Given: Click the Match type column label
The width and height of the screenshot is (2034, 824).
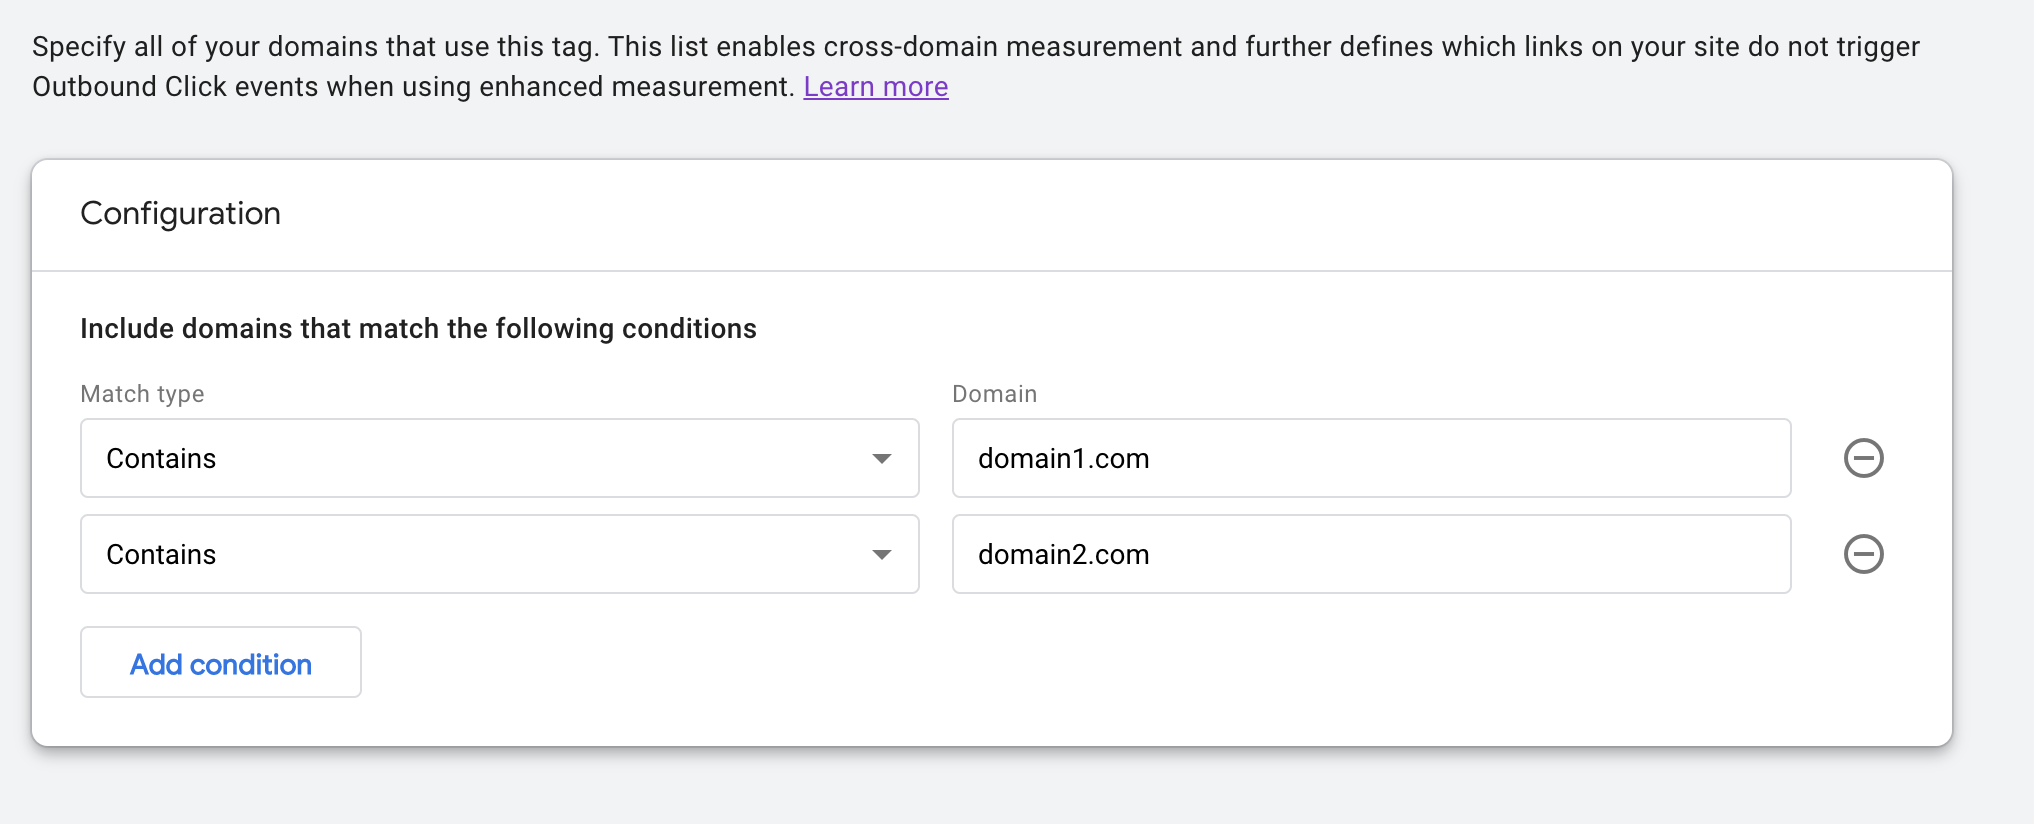Looking at the screenshot, I should (142, 394).
